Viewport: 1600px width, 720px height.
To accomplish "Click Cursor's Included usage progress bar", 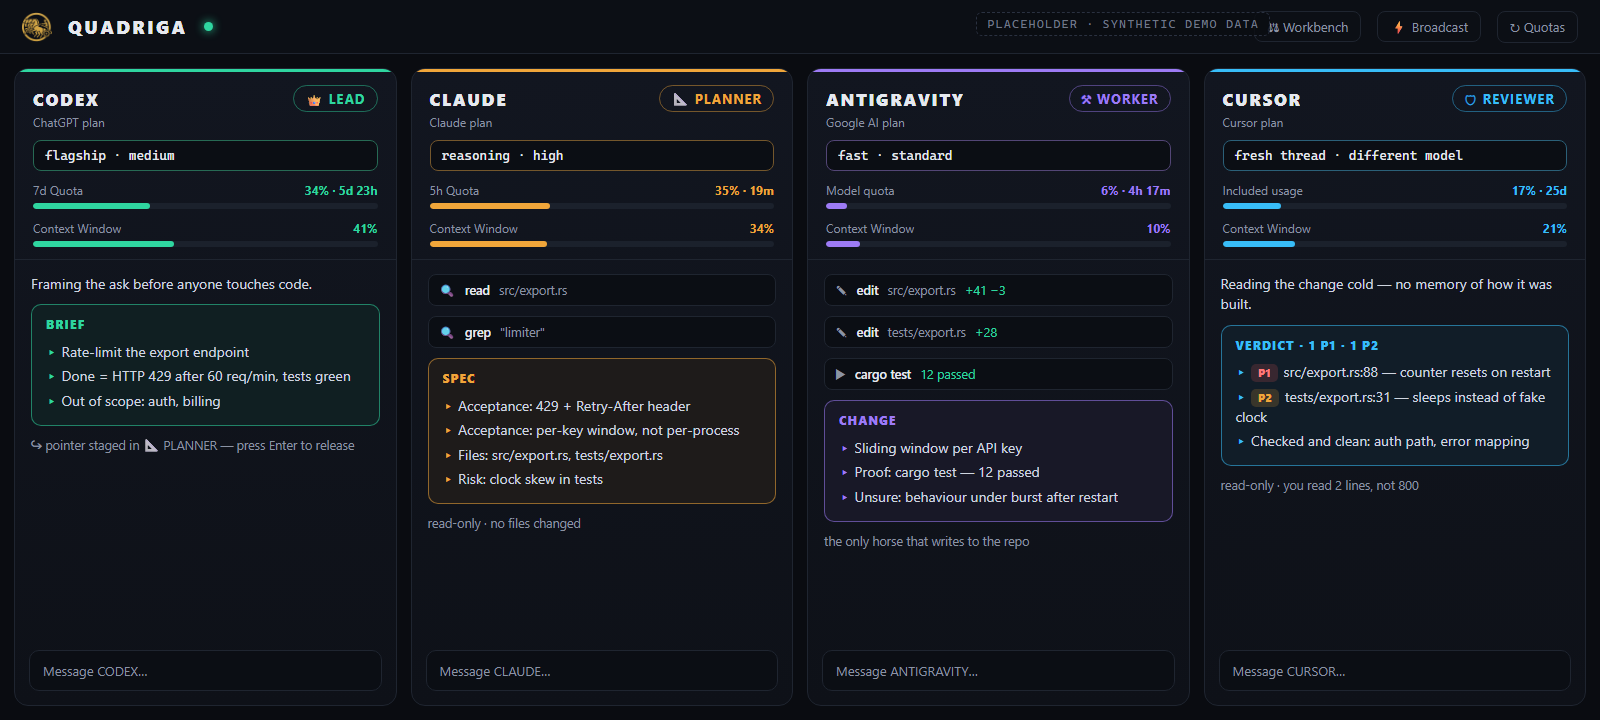I will click(x=1395, y=206).
